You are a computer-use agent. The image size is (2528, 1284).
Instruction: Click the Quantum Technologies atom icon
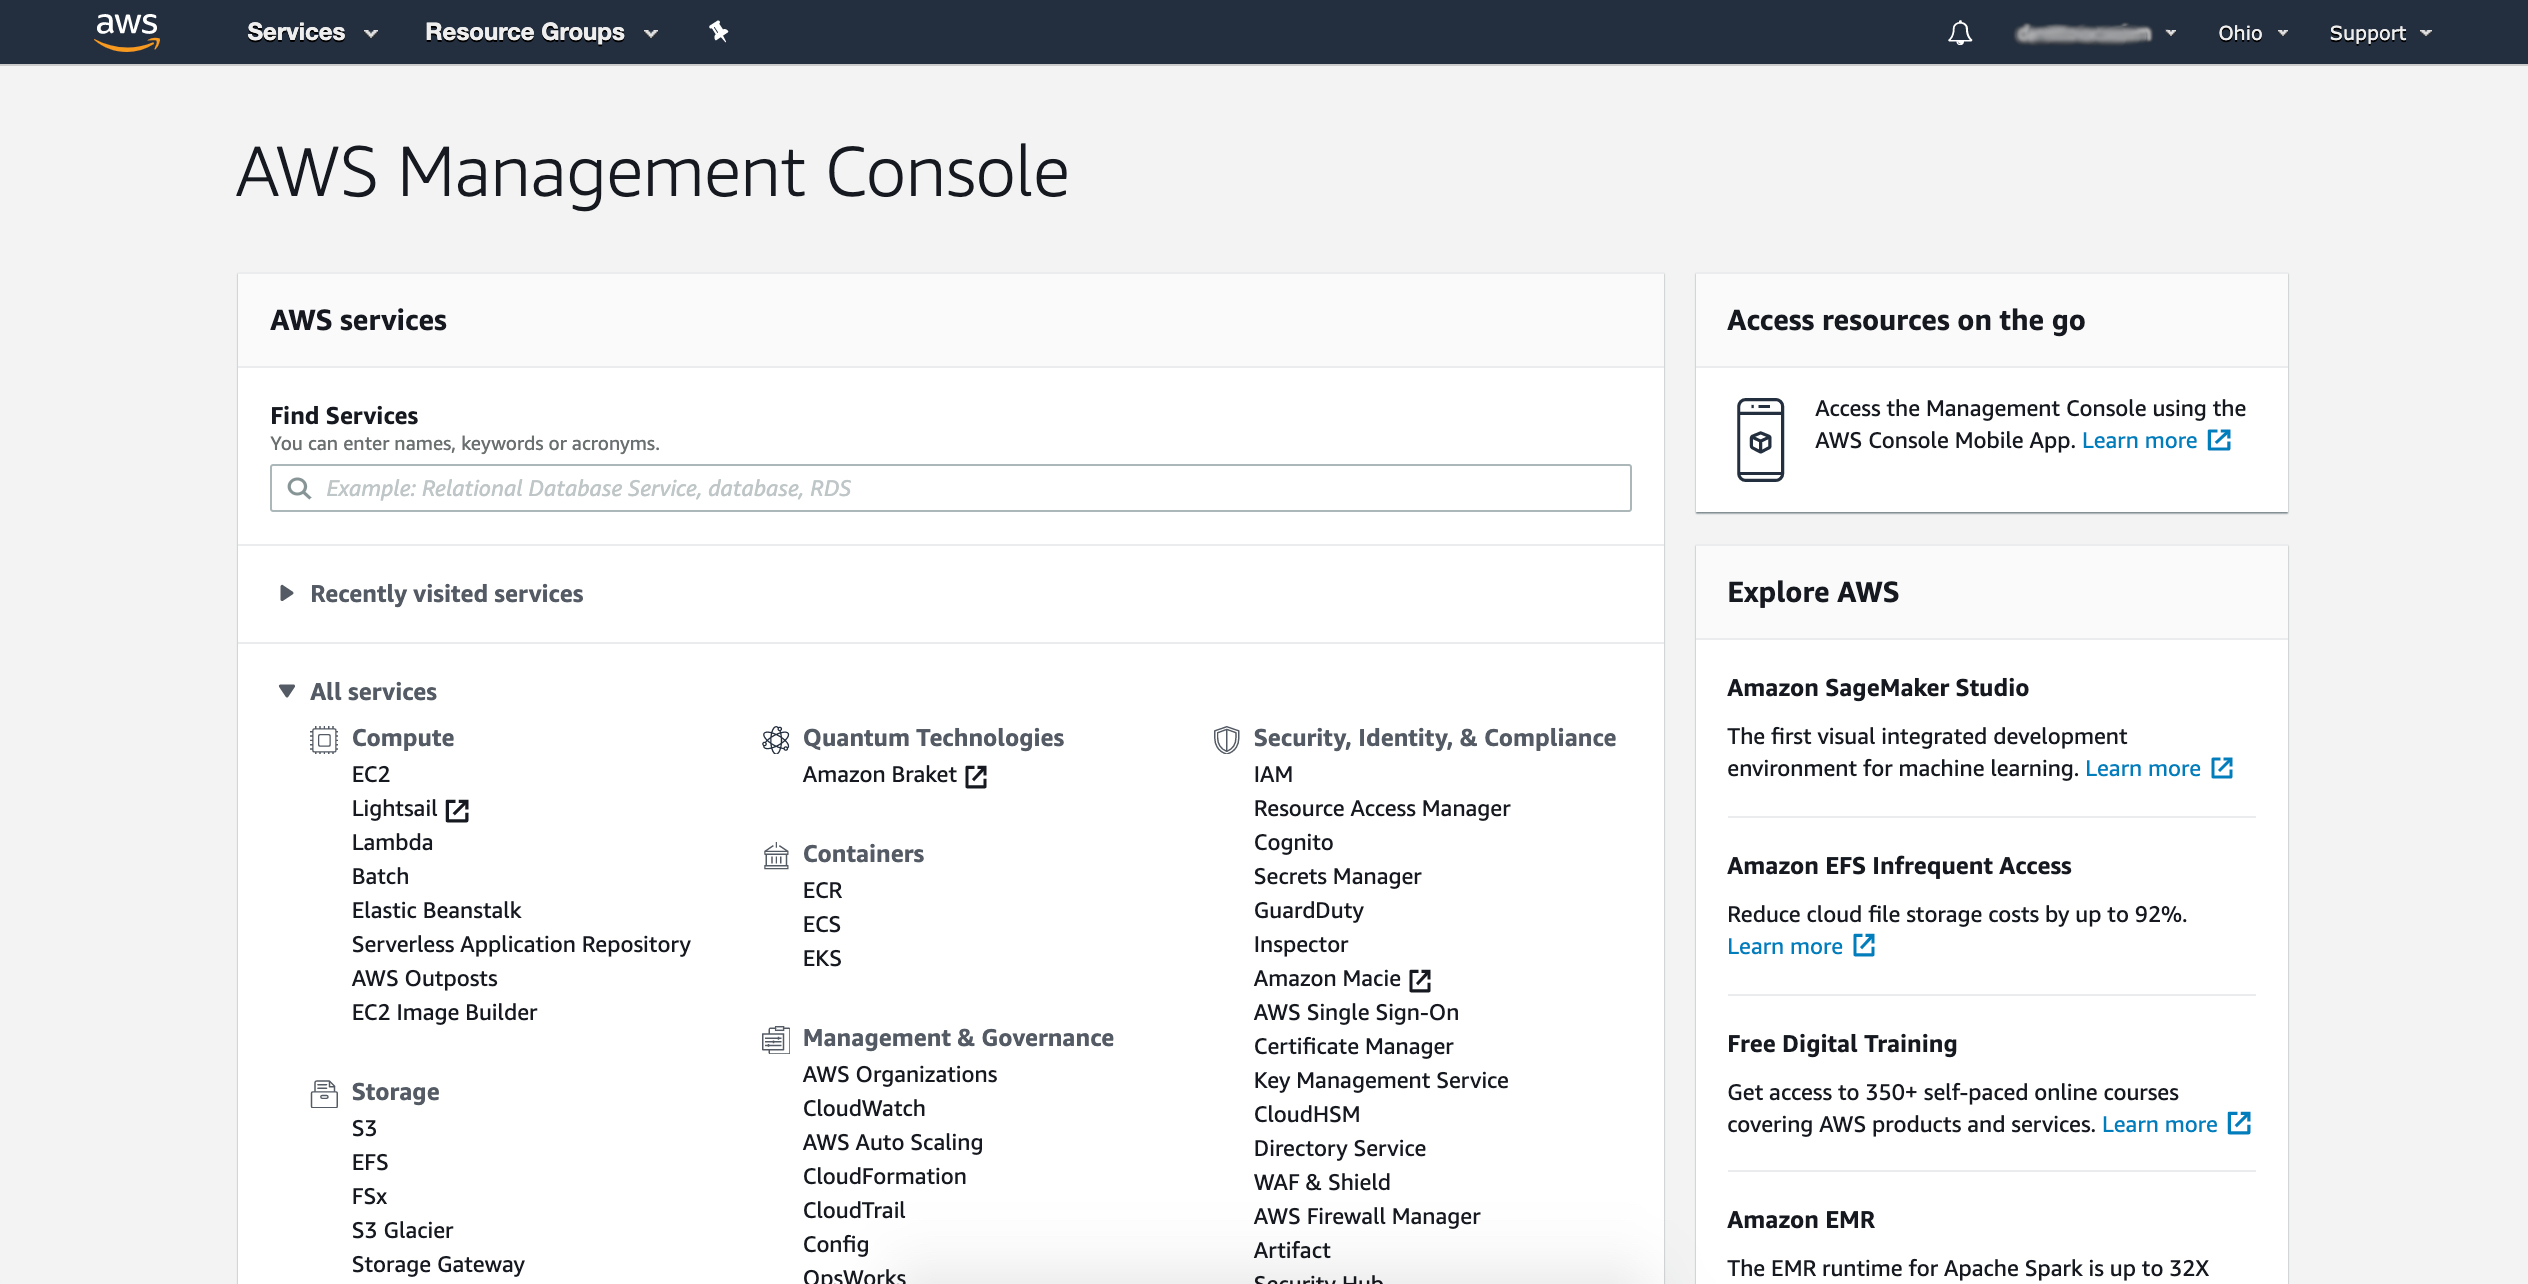point(776,739)
